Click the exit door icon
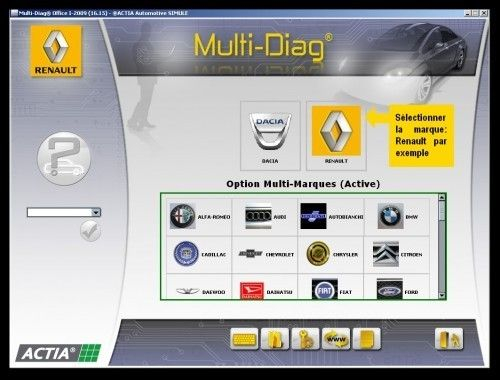This screenshot has height=380, width=500. pyautogui.click(x=449, y=339)
